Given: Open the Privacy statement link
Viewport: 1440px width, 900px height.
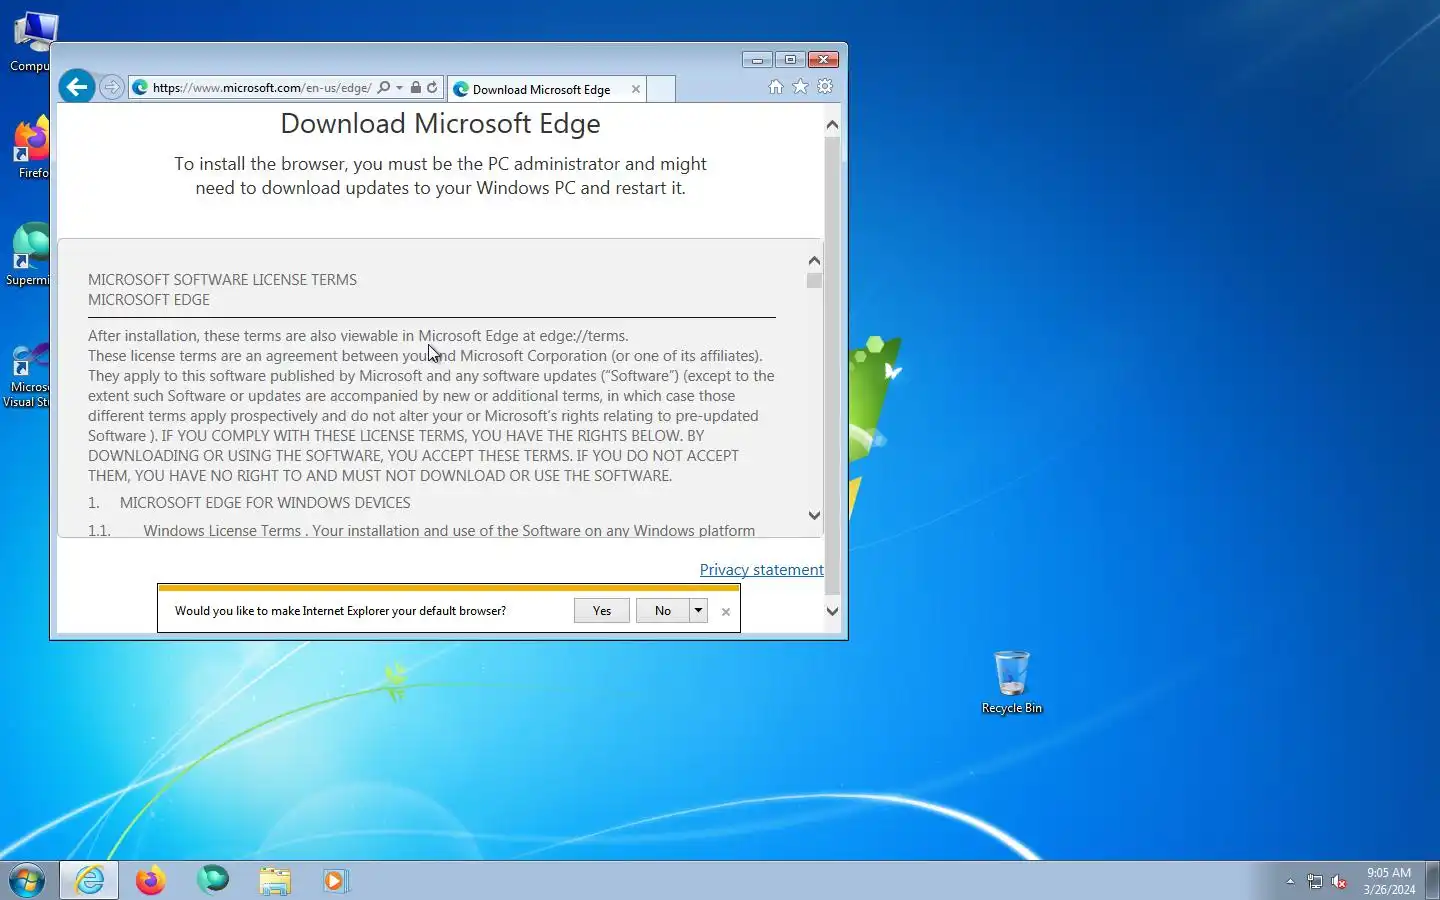Looking at the screenshot, I should (x=762, y=570).
